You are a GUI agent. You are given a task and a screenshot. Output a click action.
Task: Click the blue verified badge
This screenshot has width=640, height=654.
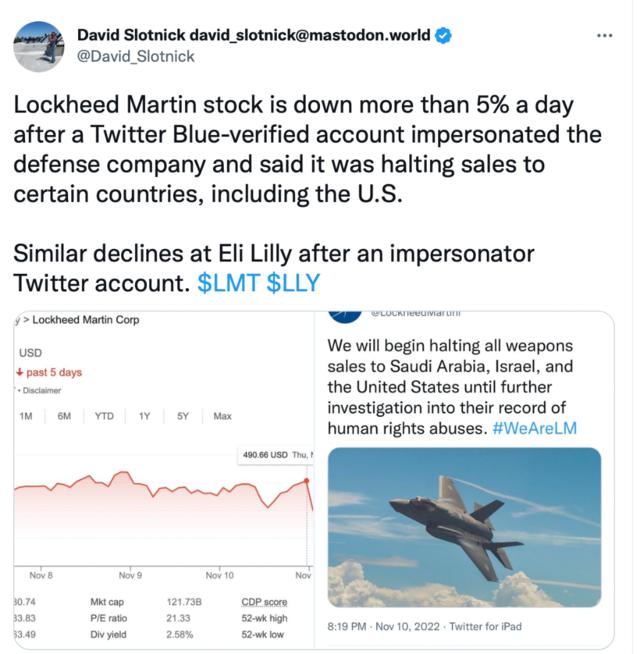tap(443, 36)
